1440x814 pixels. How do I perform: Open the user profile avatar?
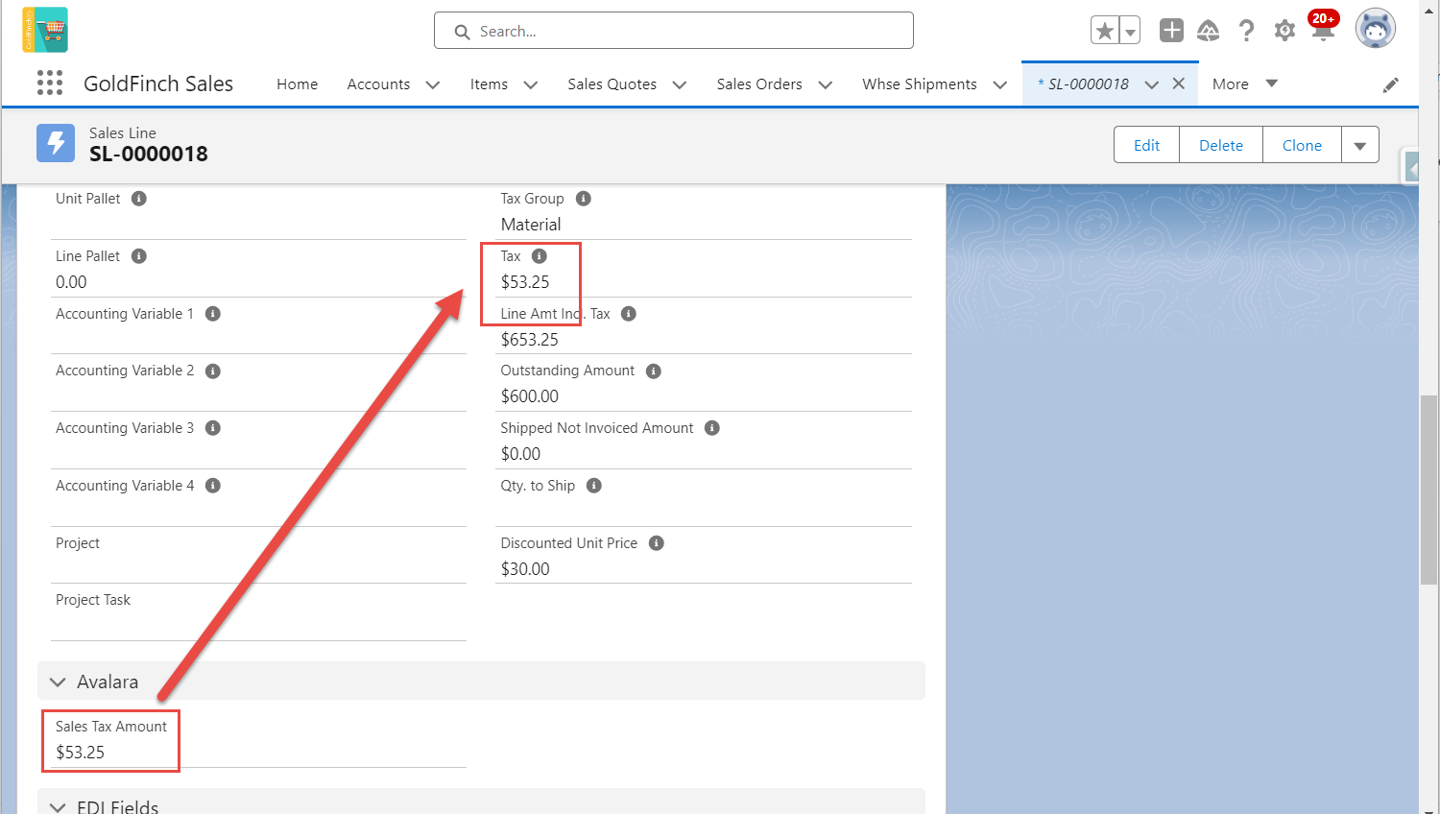tap(1375, 30)
